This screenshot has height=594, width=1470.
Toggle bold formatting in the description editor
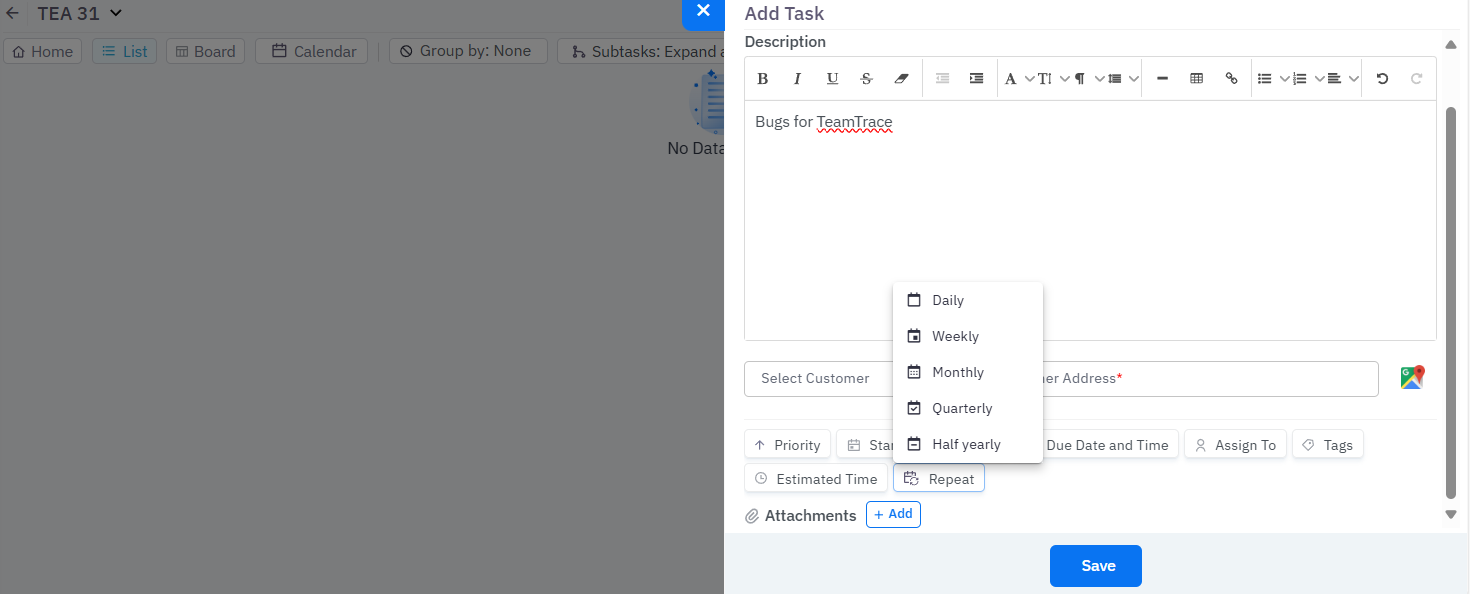tap(762, 79)
